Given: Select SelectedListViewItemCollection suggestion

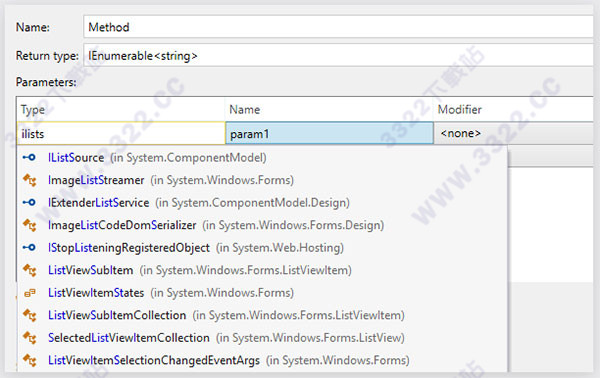Looking at the screenshot, I should [x=262, y=338].
